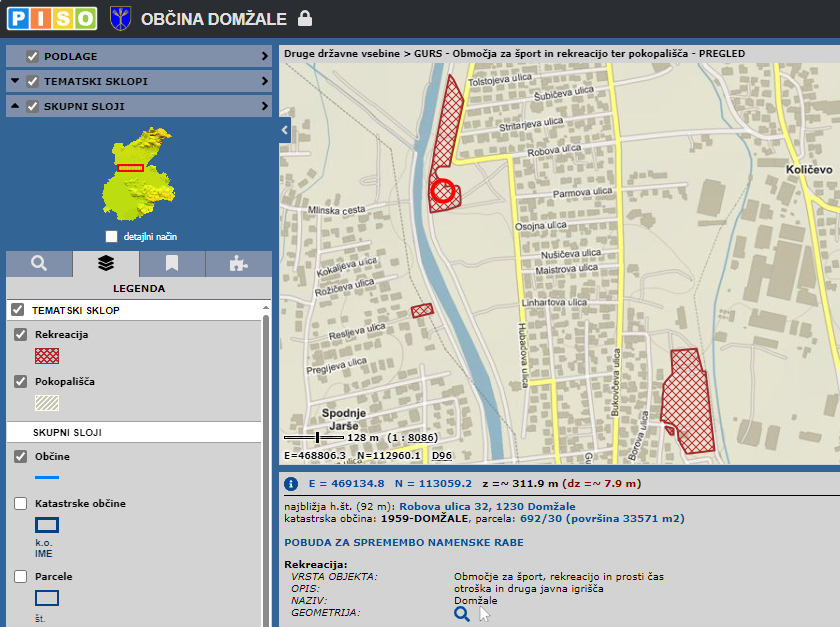
Task: Enable the Katastrske občine layer
Action: (21, 503)
